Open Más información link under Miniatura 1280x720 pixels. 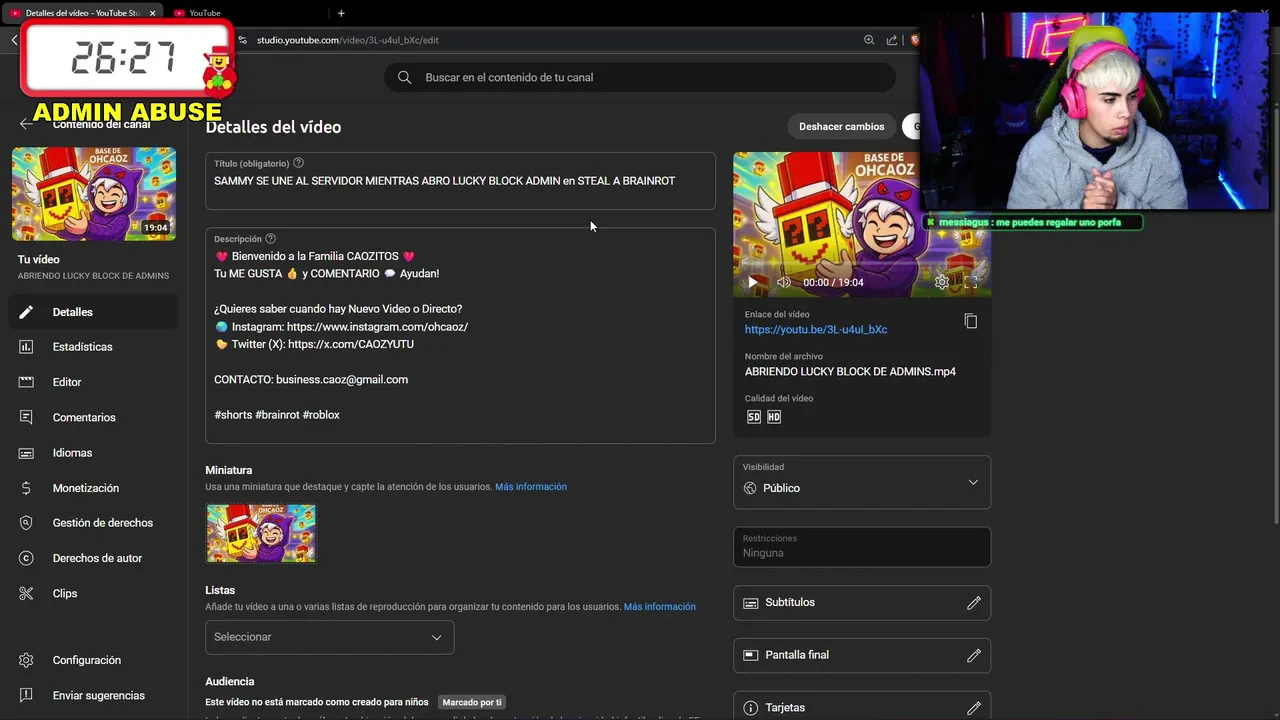click(x=531, y=487)
